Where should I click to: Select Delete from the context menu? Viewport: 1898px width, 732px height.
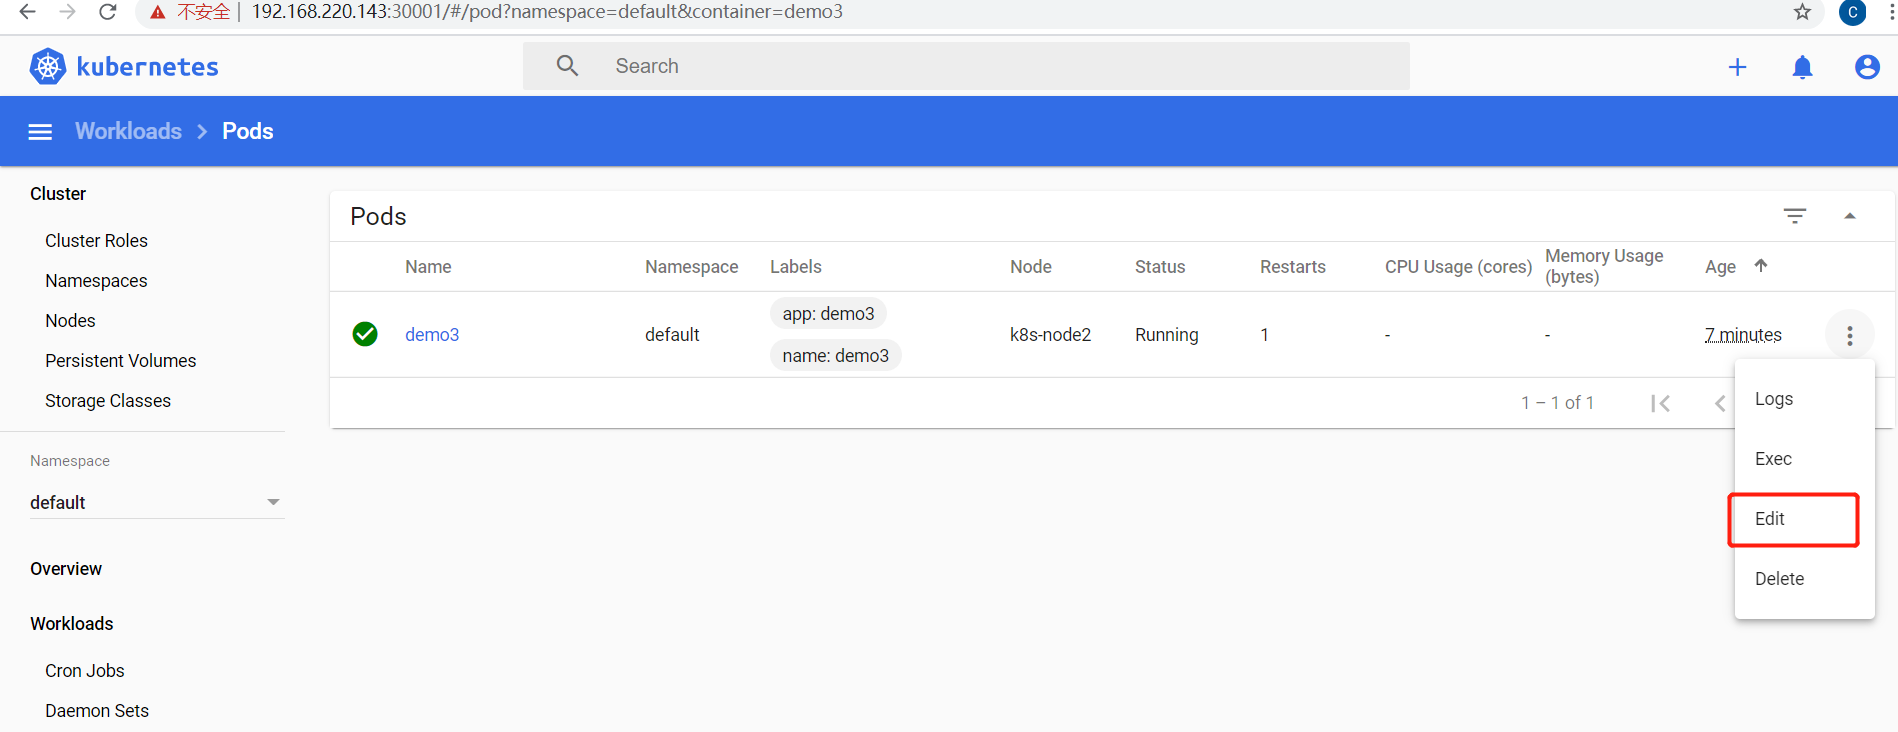(x=1804, y=579)
